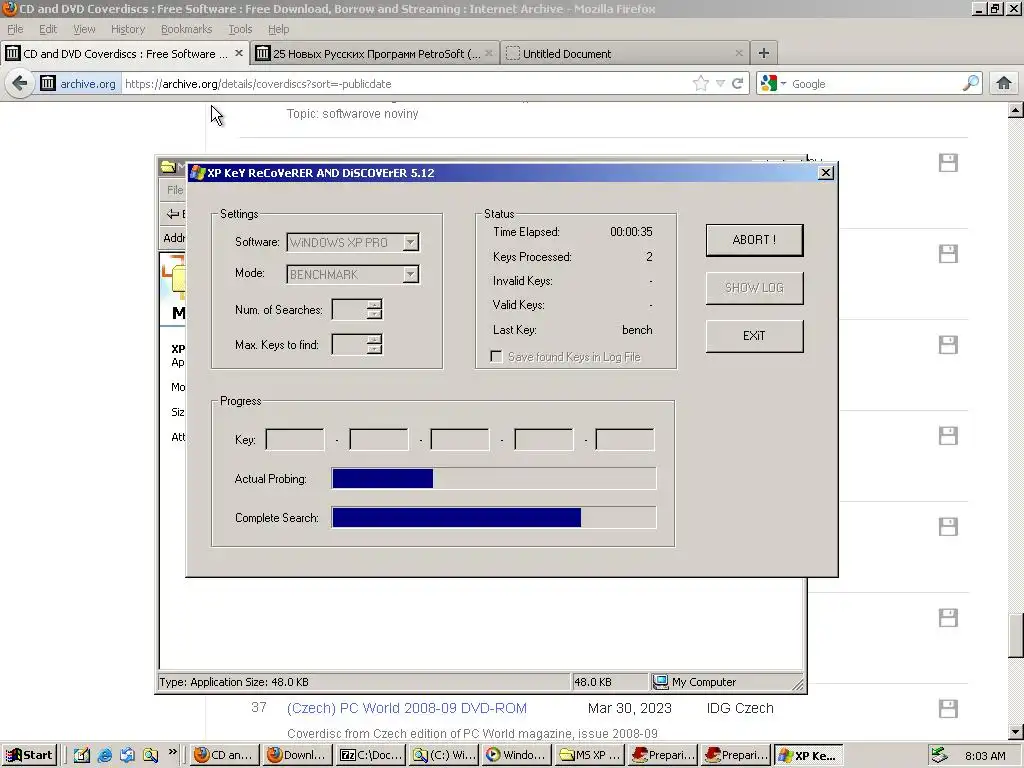The image size is (1024, 768).
Task: Click the ABORT ! button
Action: click(754, 240)
